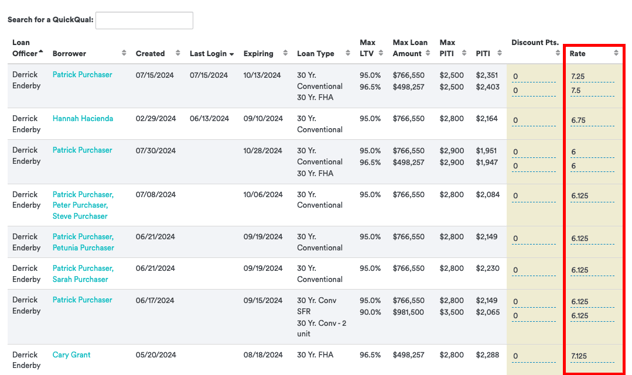Sort table by Borrower column arrows
The width and height of the screenshot is (632, 375).
(124, 53)
